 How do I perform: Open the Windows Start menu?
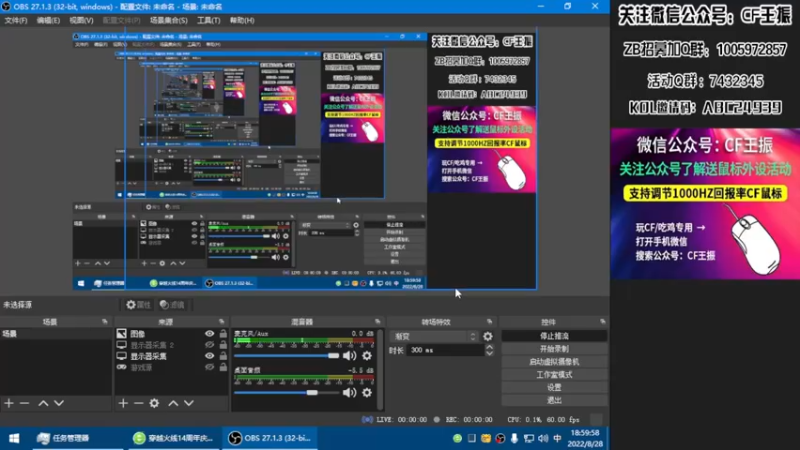point(14,438)
